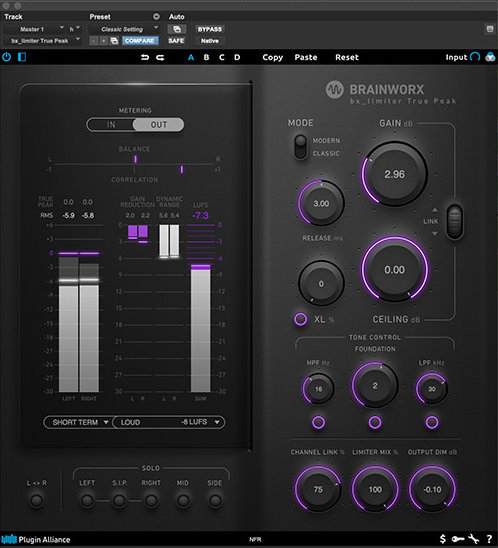
Task: Flip the Modern/Classic mode switch
Action: point(301,147)
